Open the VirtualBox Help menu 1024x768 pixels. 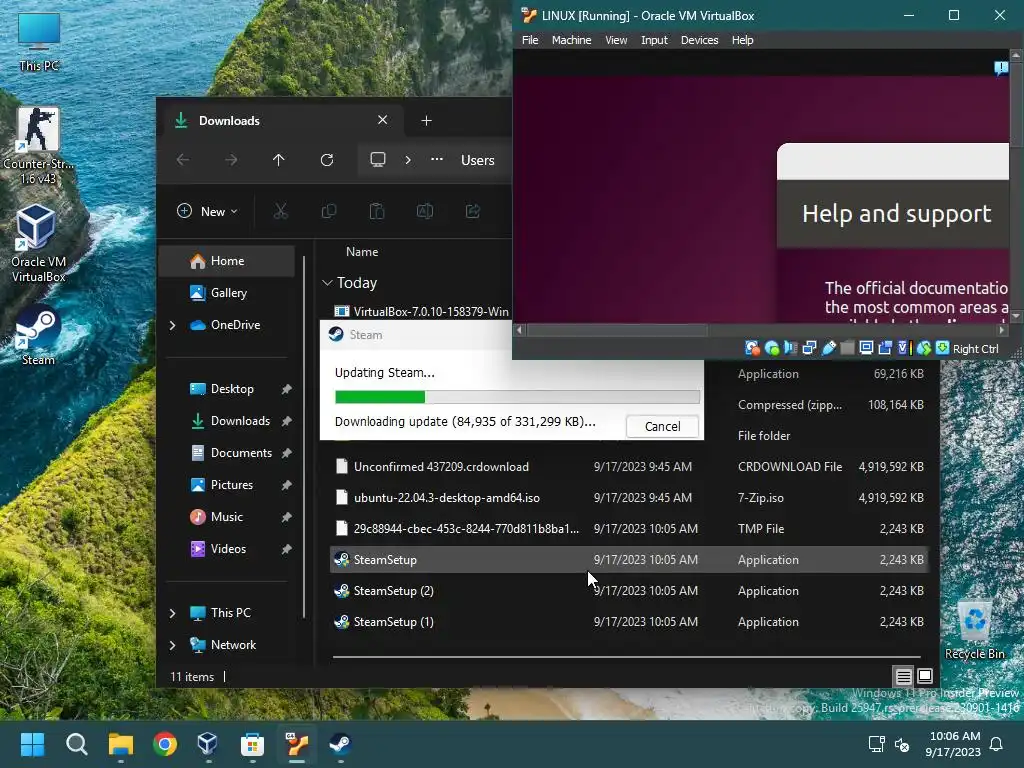(x=743, y=40)
